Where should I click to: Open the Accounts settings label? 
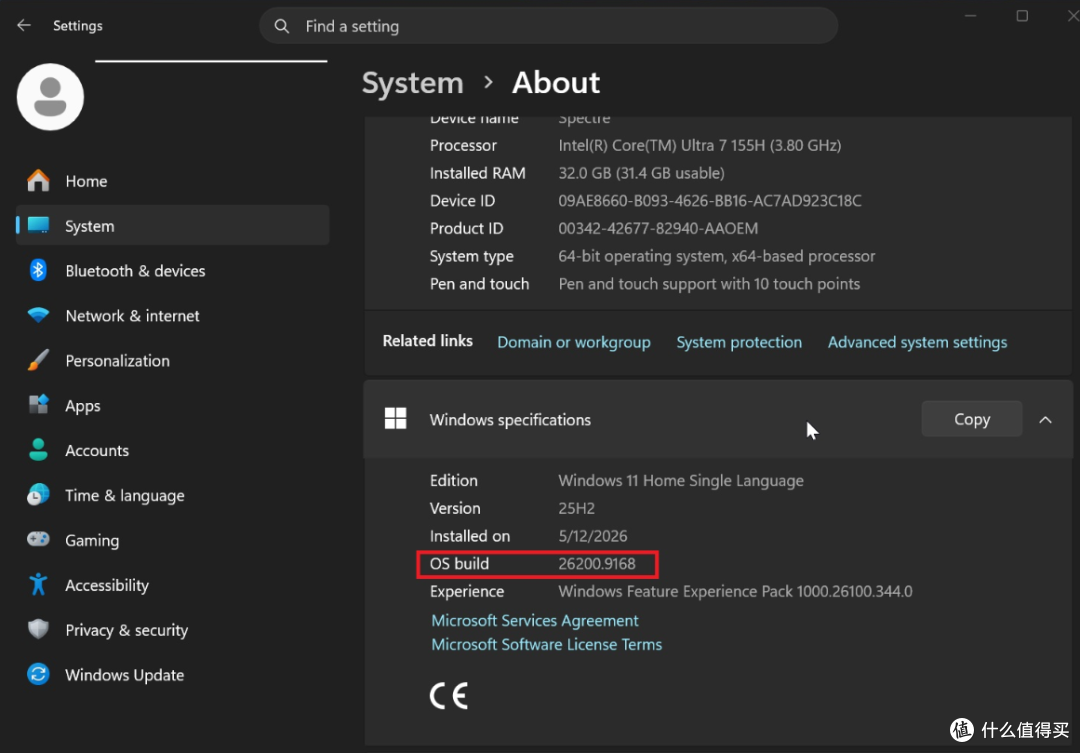97,451
